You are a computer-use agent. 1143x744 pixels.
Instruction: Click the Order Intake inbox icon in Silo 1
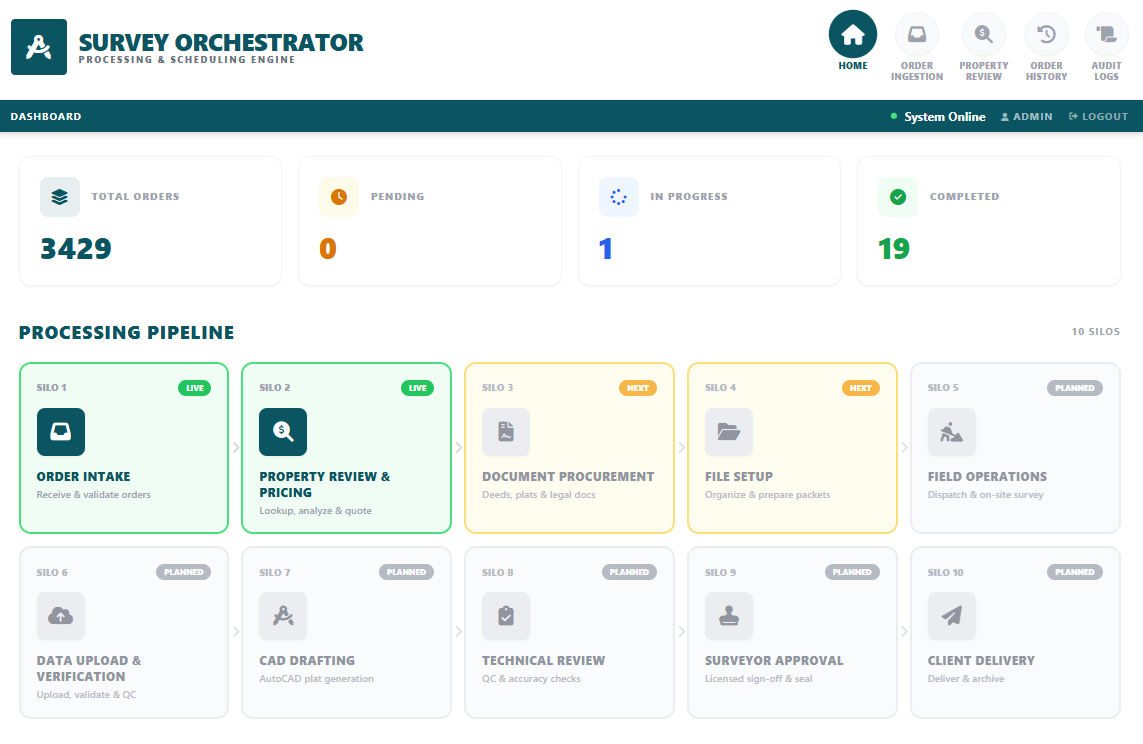coord(60,432)
